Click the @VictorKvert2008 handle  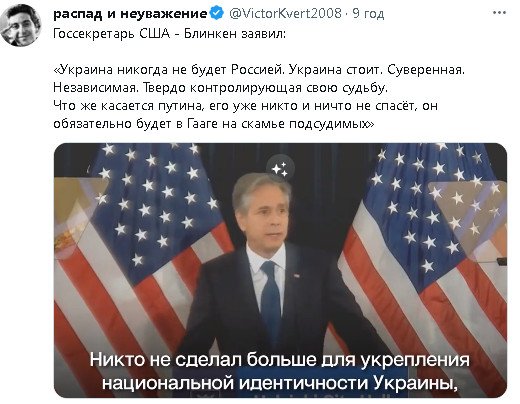[286, 14]
